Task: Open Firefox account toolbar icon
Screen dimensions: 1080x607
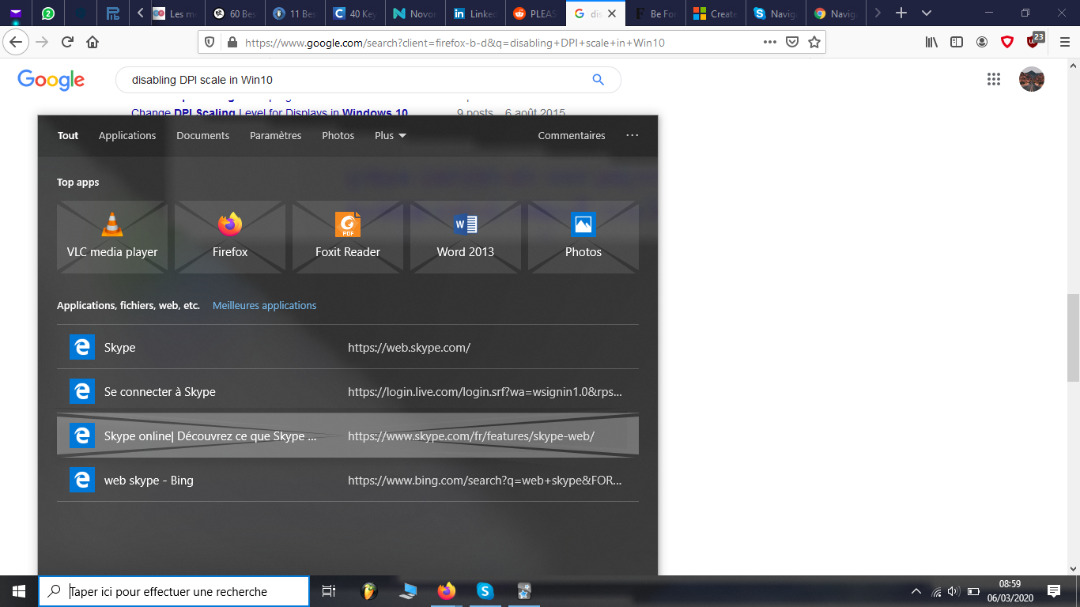Action: coord(982,42)
